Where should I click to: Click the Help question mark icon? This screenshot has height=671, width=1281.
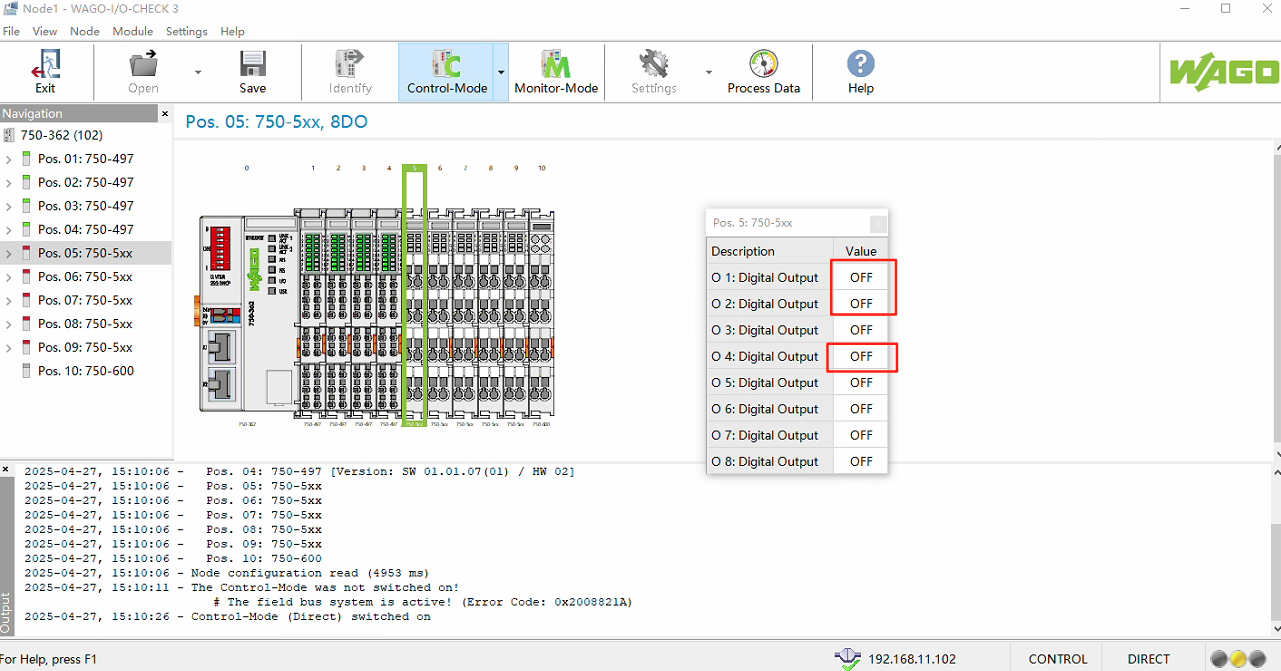pyautogui.click(x=861, y=64)
